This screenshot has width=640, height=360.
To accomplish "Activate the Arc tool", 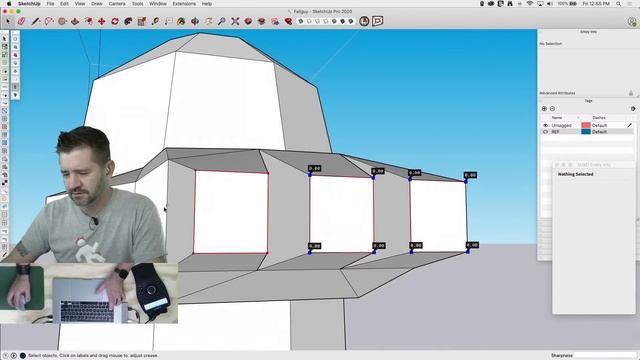I will click(49, 21).
